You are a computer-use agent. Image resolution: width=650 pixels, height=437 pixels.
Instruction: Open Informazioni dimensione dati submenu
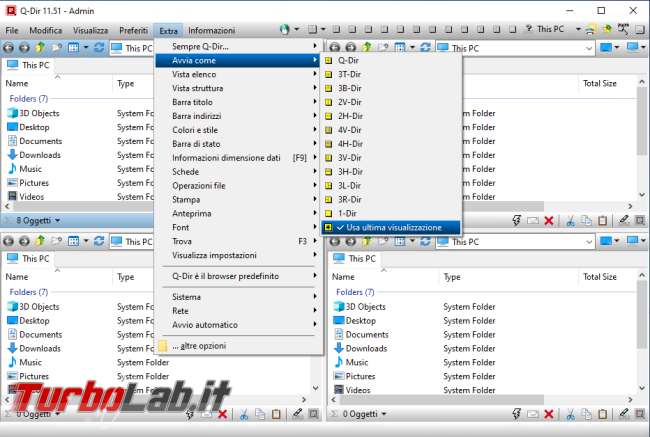tap(238, 158)
